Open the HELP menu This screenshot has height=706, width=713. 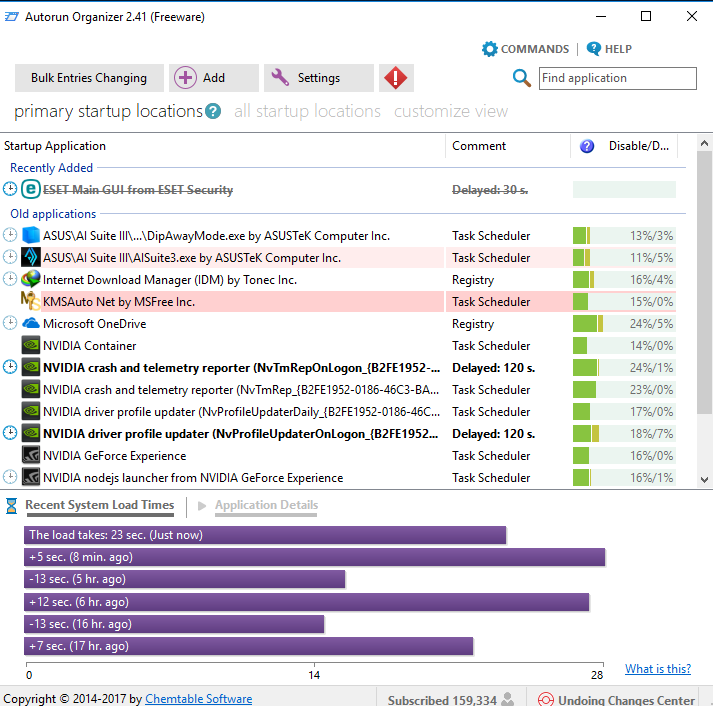(x=609, y=49)
